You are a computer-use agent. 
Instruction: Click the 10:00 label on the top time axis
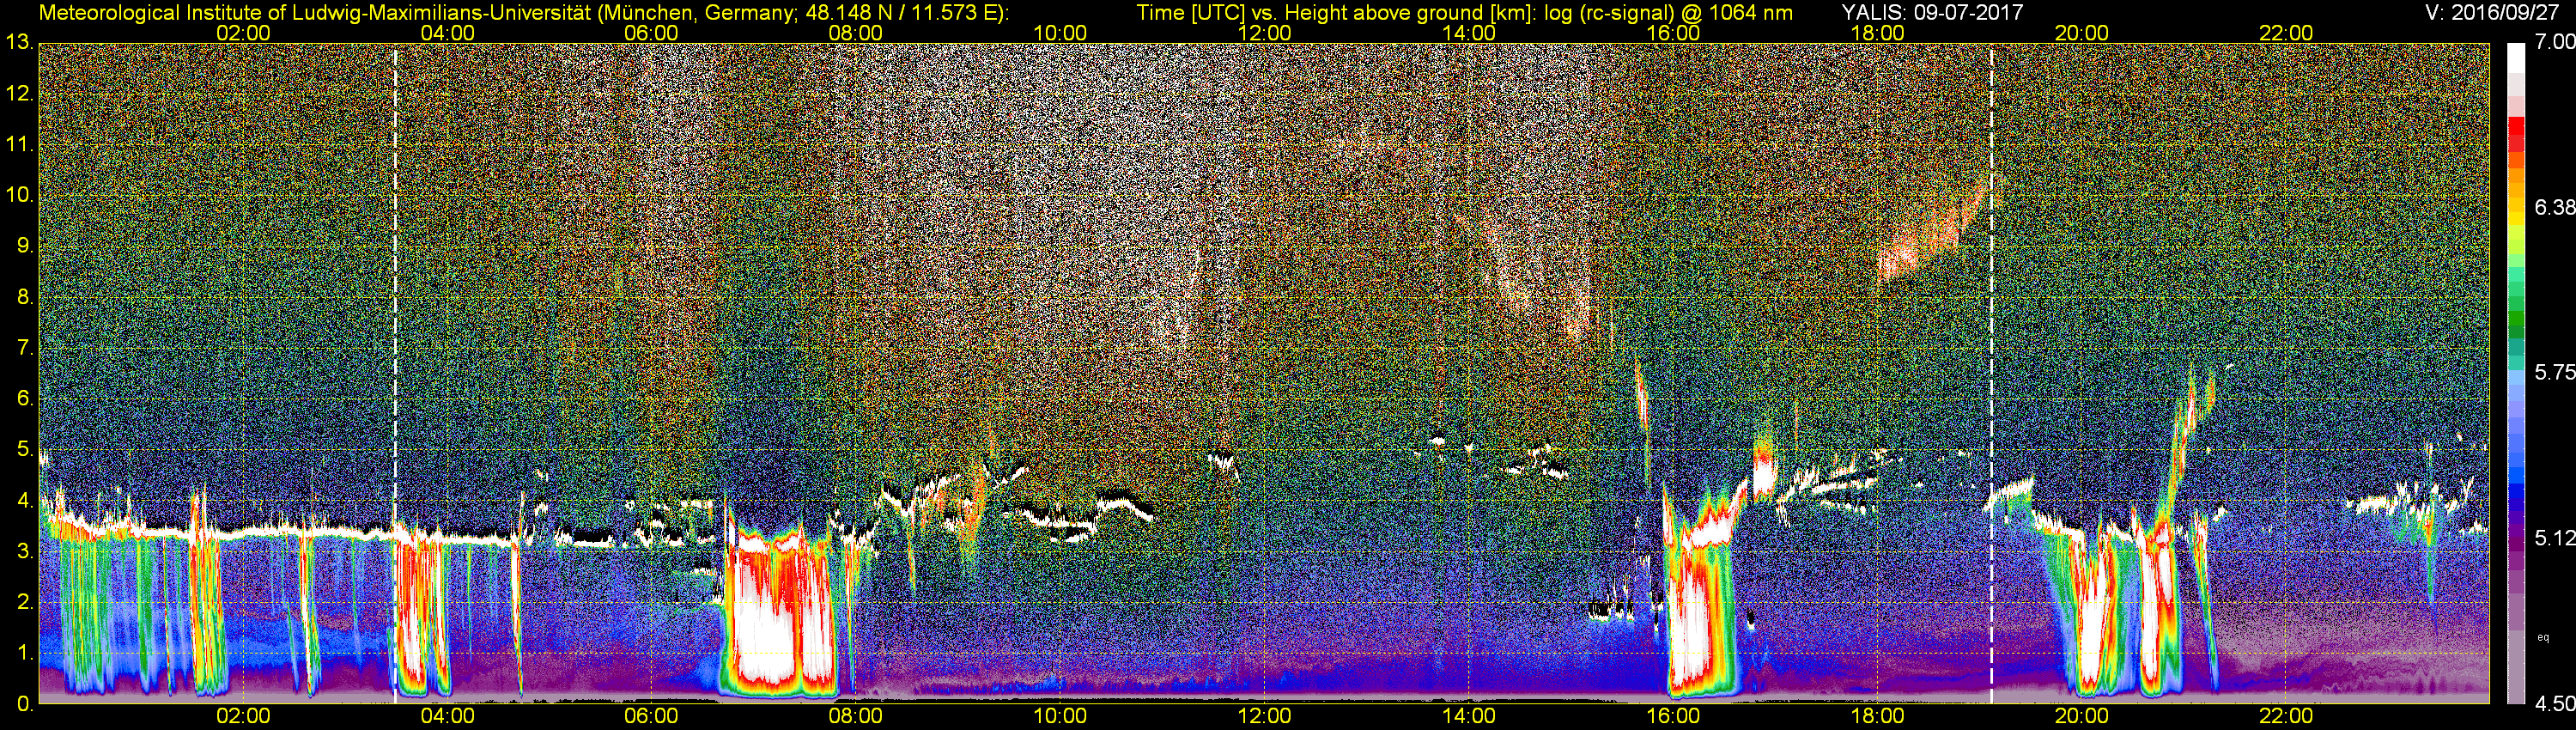point(1060,33)
